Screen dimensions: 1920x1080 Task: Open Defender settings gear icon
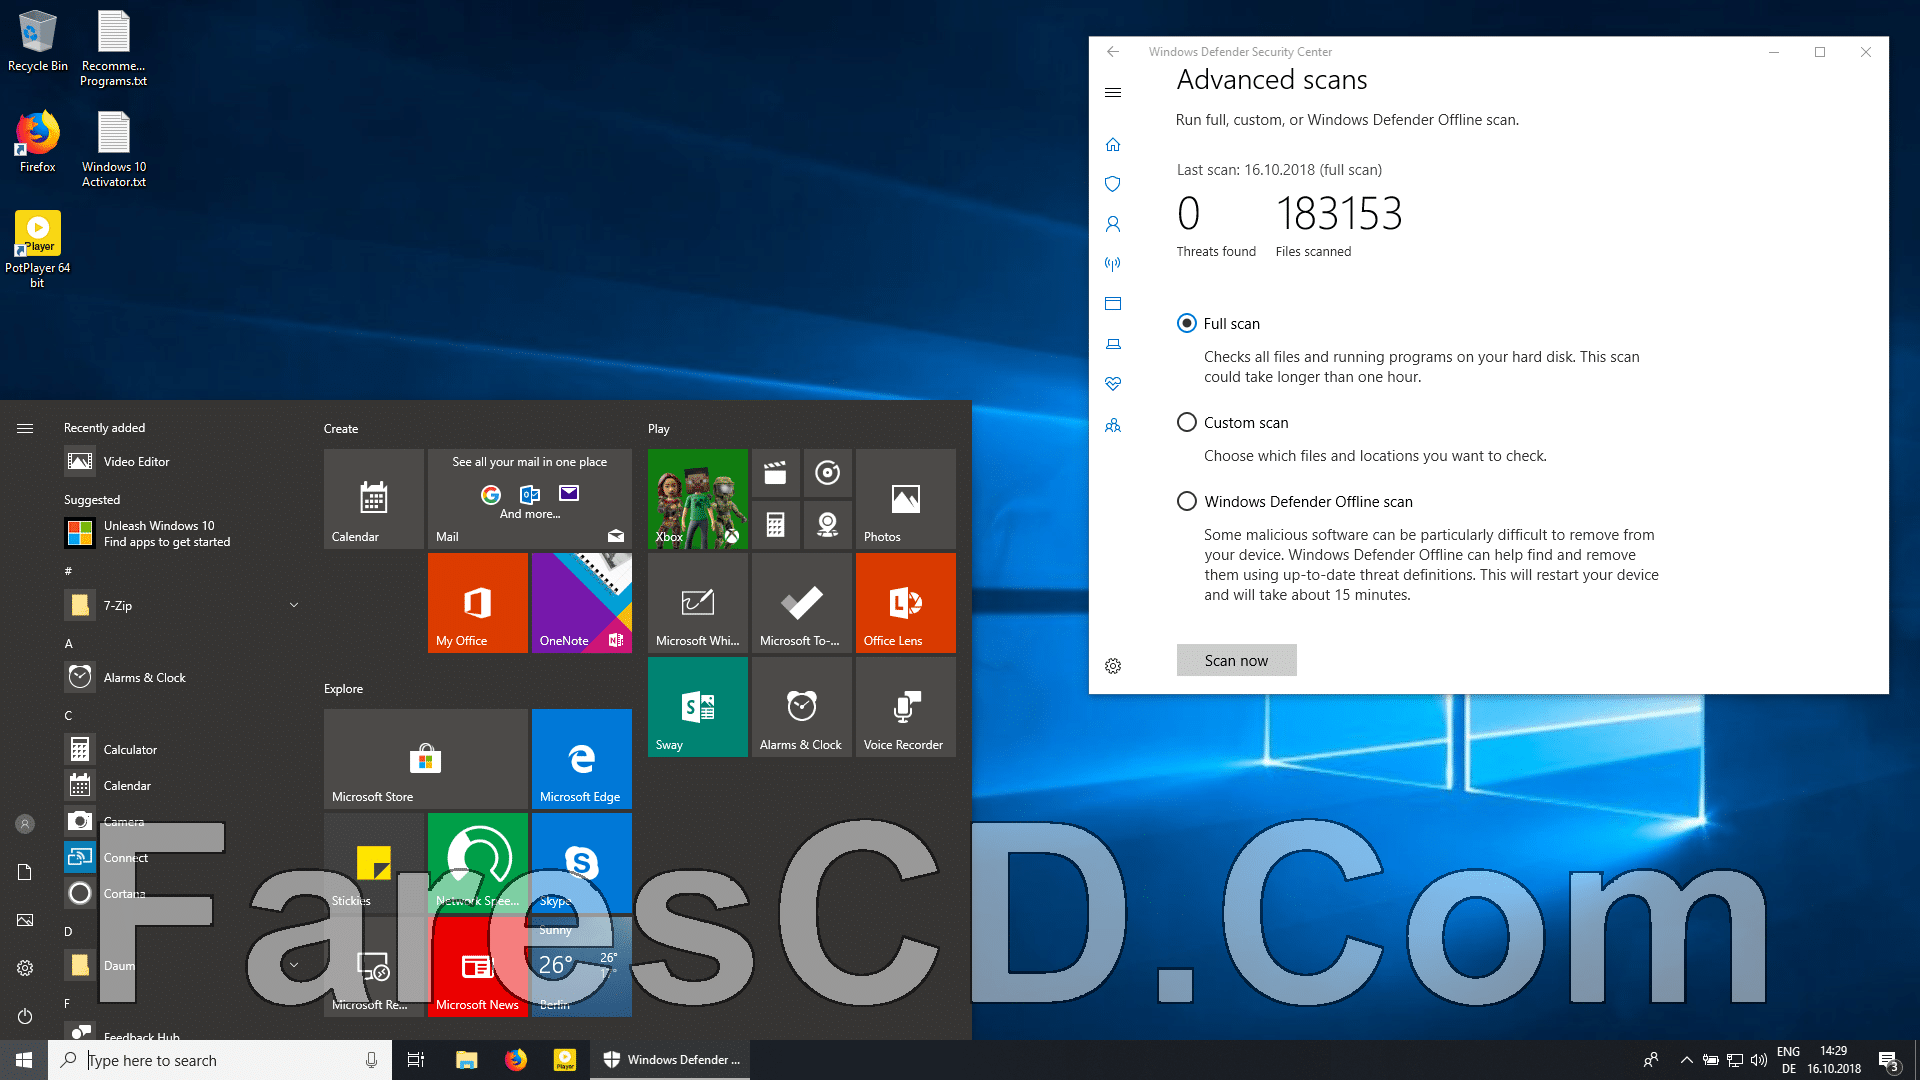[x=1113, y=666]
